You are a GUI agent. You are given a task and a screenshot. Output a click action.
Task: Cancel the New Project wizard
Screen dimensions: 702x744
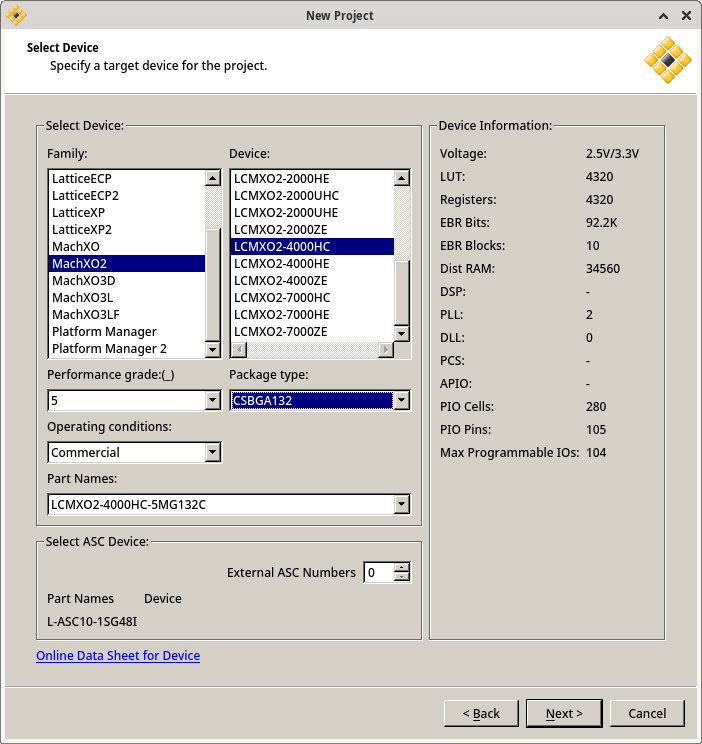[647, 713]
